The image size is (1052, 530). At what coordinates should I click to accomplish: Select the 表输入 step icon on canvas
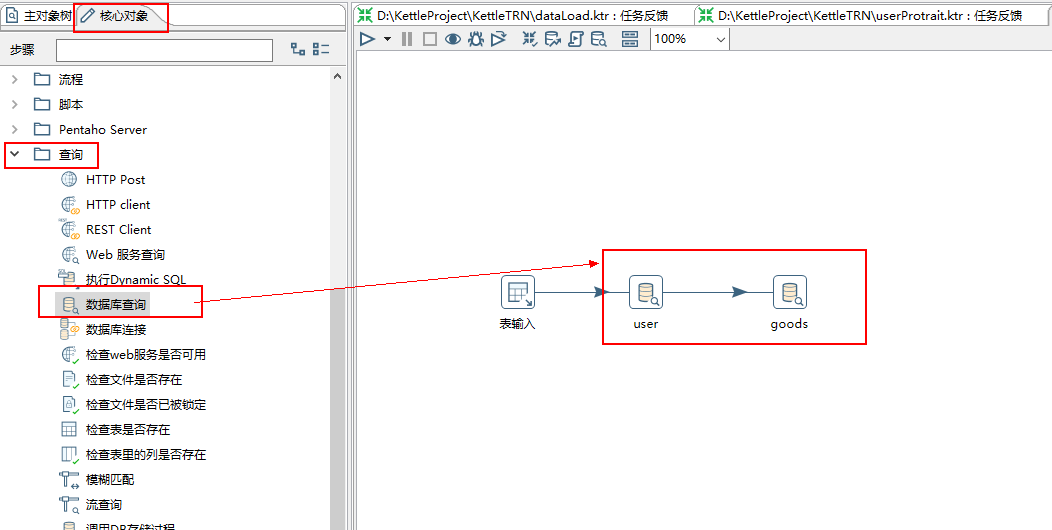point(518,293)
